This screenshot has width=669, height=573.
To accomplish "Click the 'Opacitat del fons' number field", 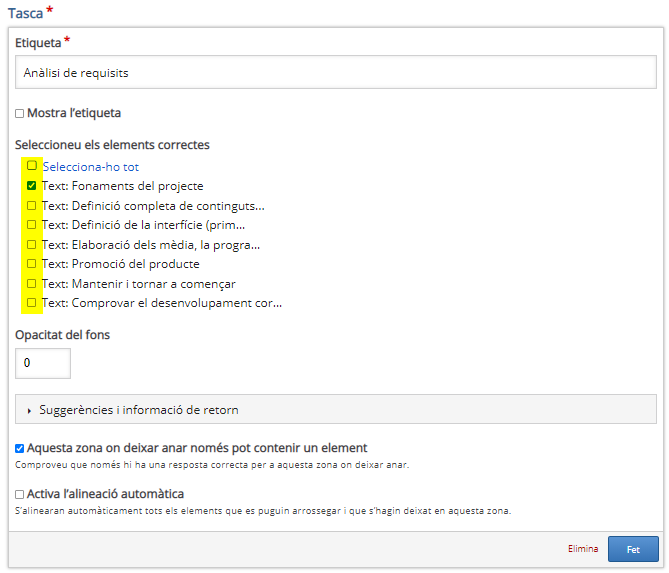I will [x=43, y=364].
